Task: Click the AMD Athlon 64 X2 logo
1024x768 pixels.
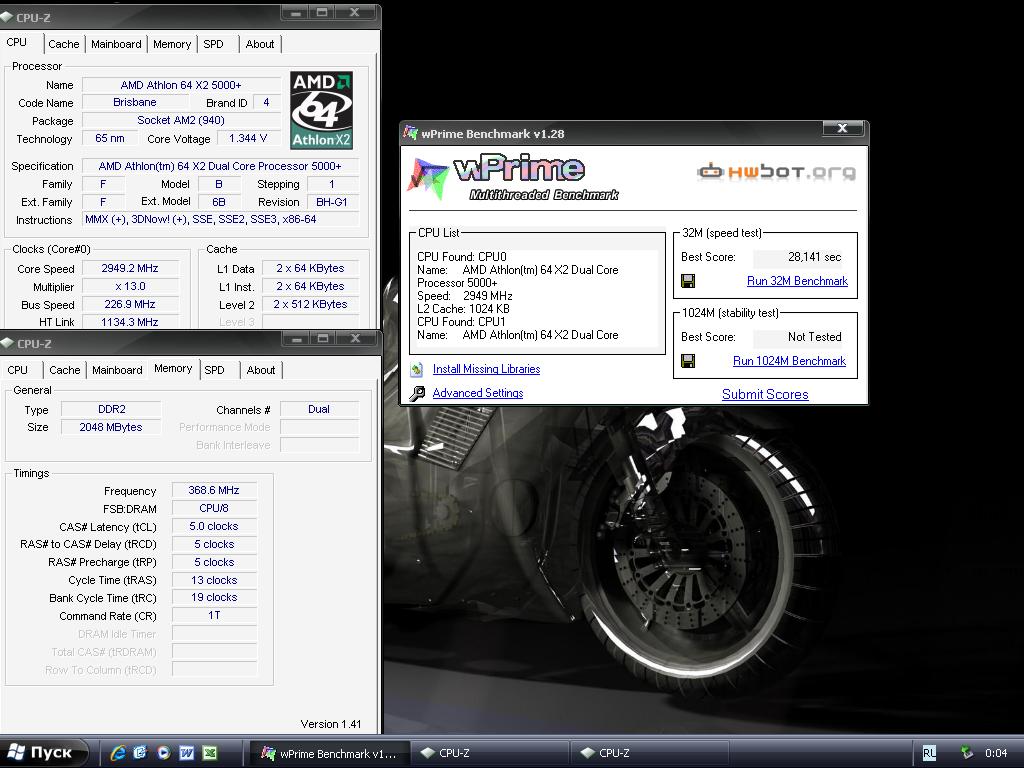Action: [x=321, y=110]
